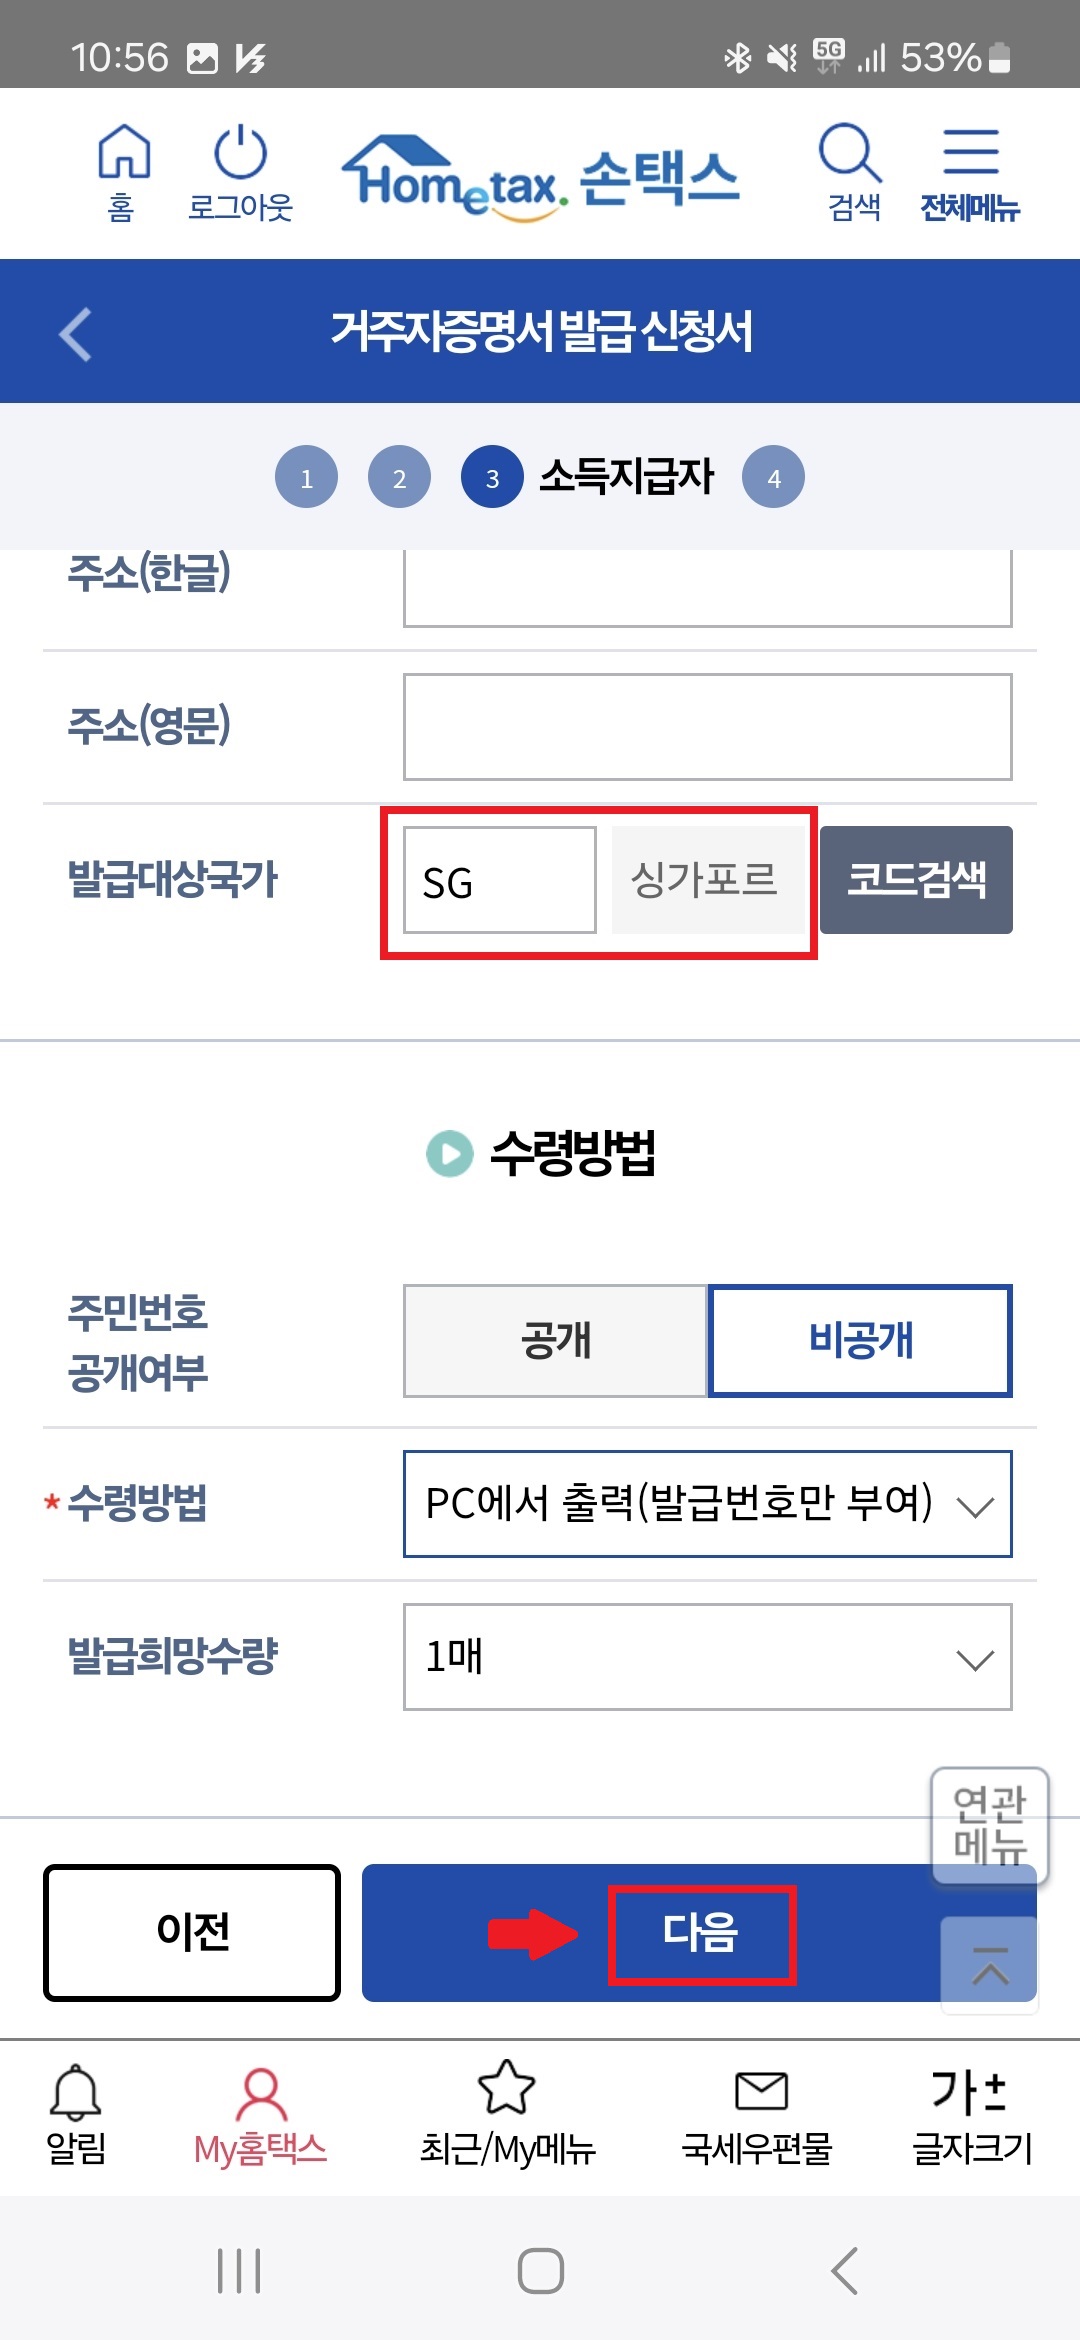The width and height of the screenshot is (1080, 2340).
Task: Open 최근/My메뉴 star icon
Action: click(x=507, y=2110)
